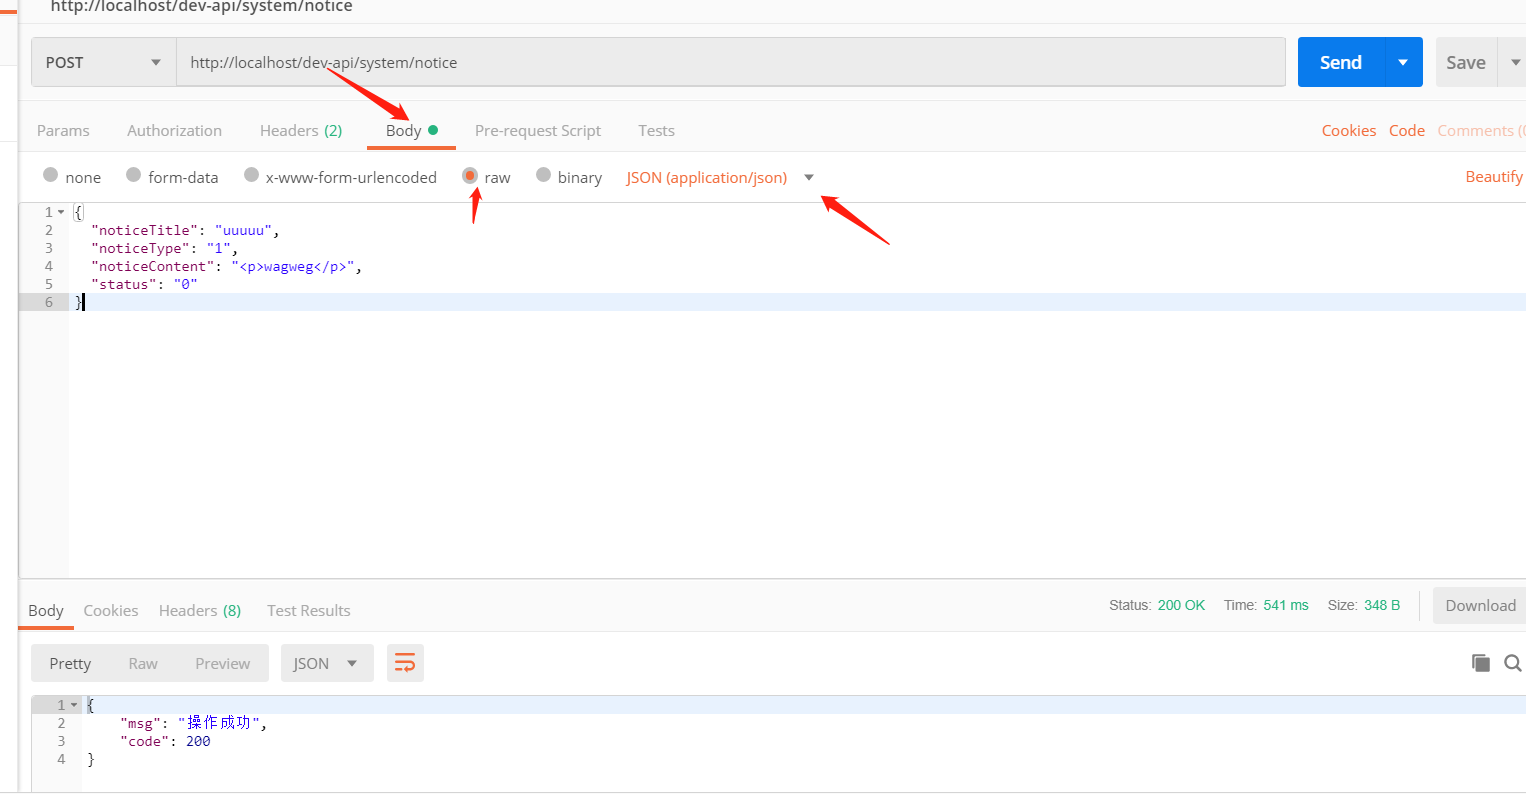1526x794 pixels.
Task: Click the request URL input field
Action: click(730, 62)
